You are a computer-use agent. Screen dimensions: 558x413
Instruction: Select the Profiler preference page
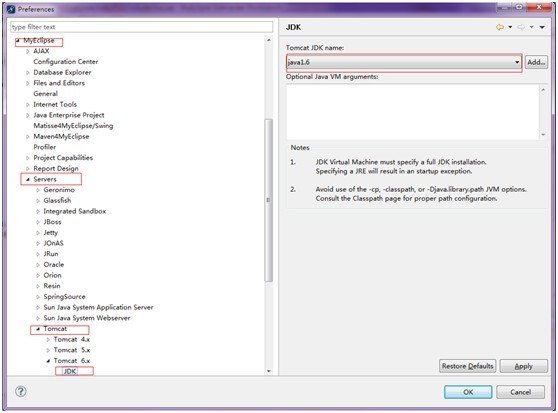(44, 147)
